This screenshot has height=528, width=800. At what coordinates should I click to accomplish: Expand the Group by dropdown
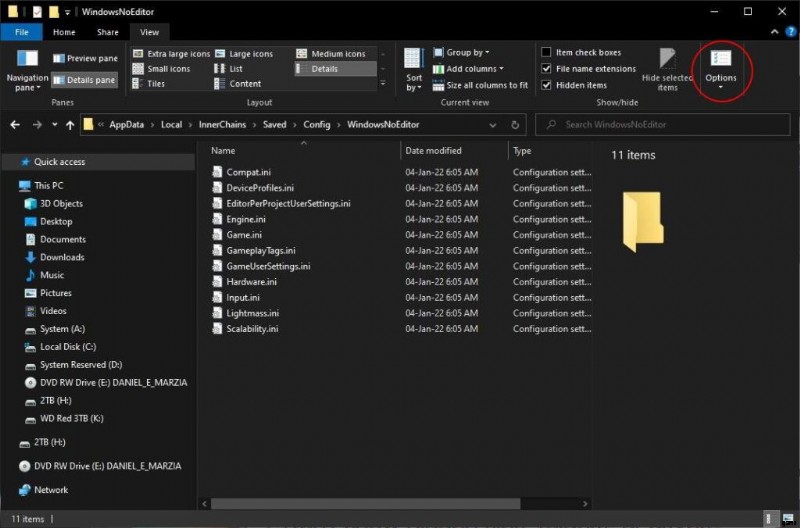click(x=467, y=53)
